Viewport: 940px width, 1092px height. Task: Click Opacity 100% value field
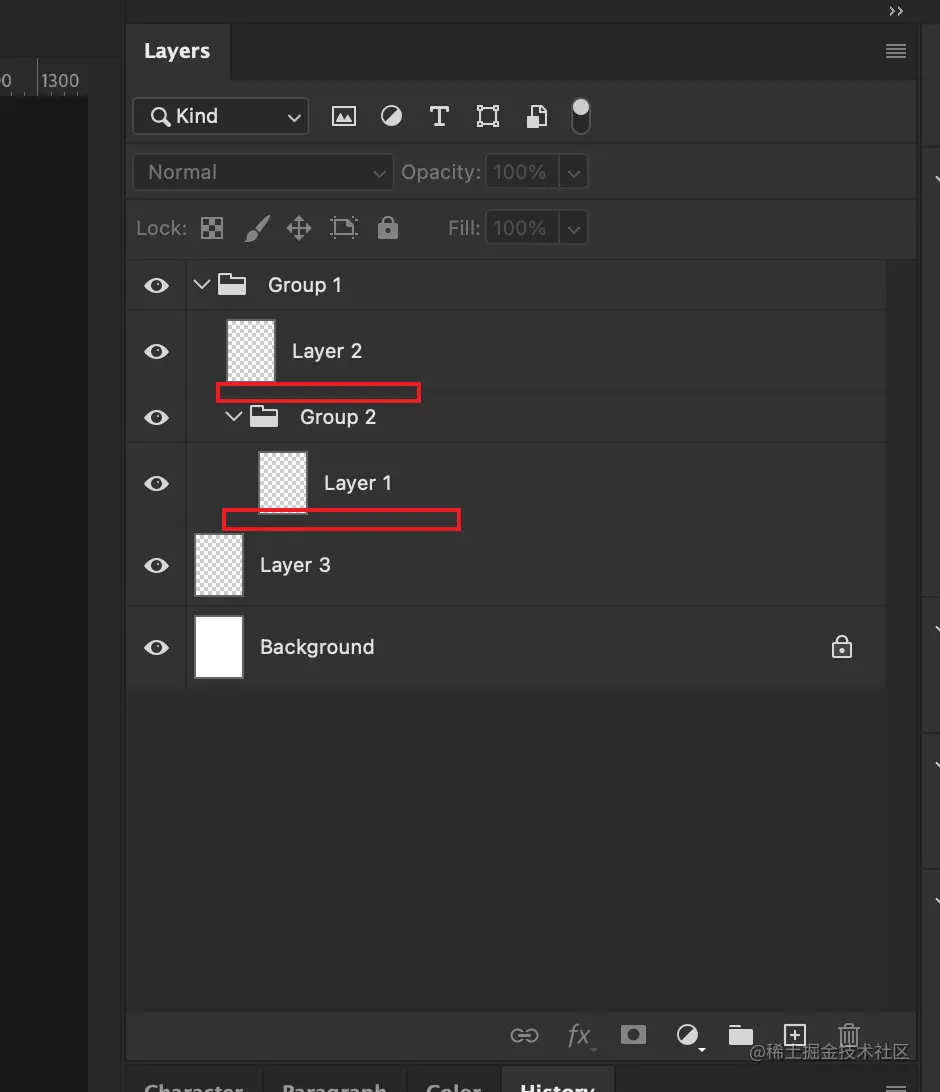point(522,172)
